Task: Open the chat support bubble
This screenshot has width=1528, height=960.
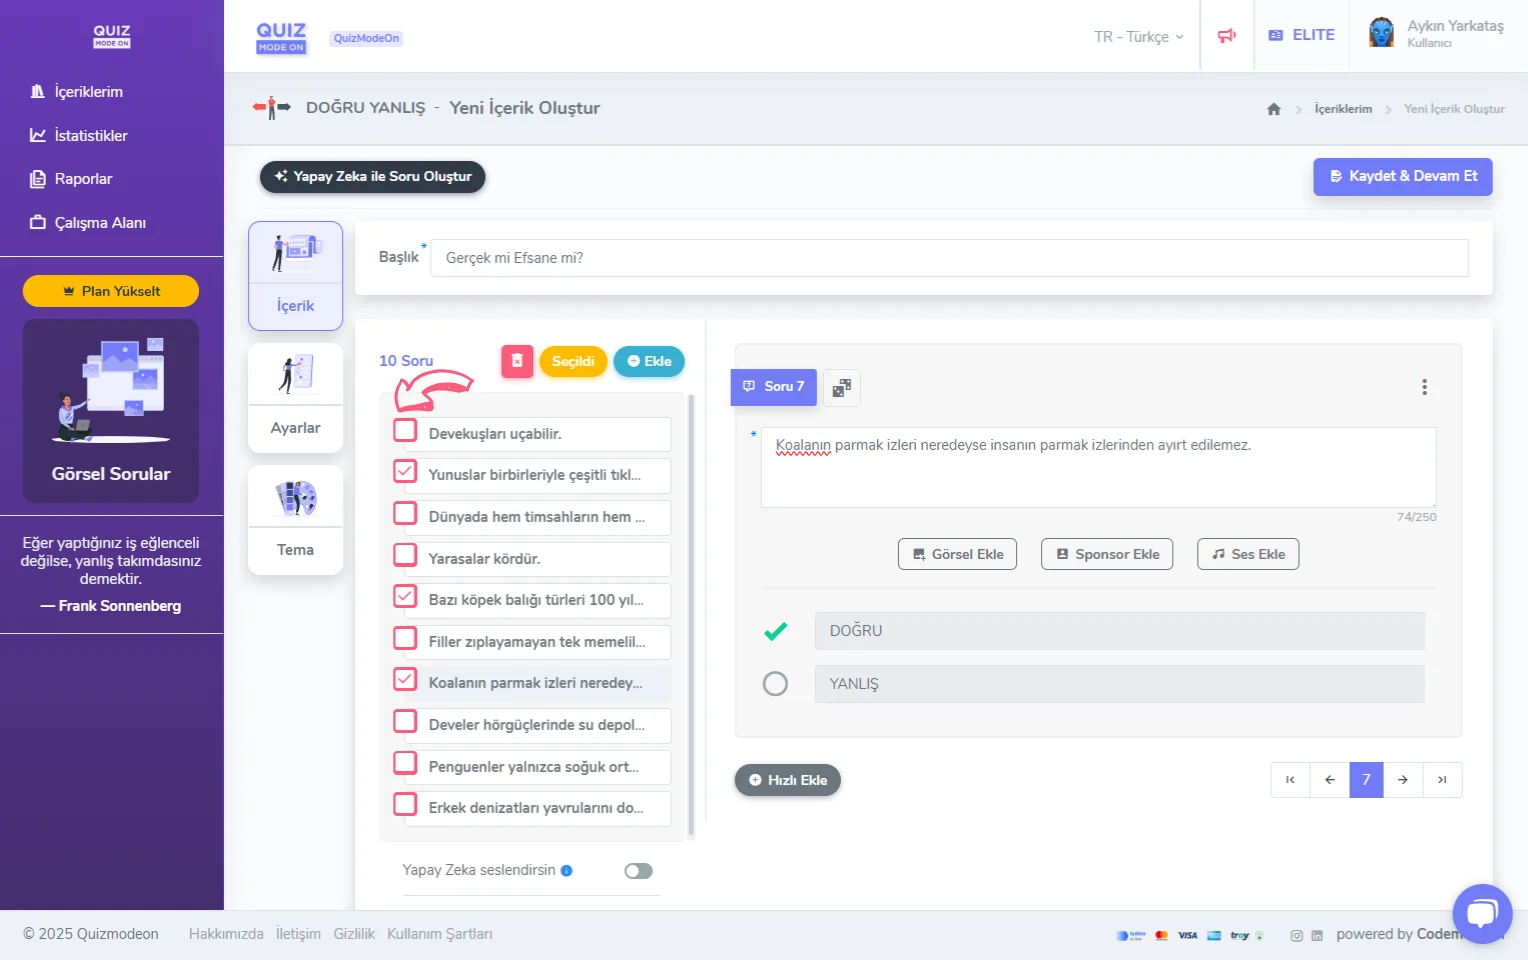Action: [x=1482, y=913]
